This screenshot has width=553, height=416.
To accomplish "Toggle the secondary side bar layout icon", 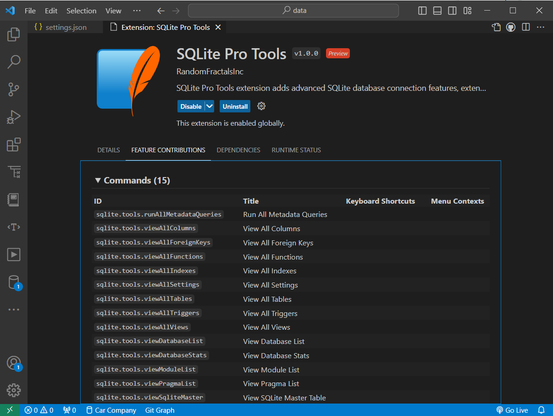I will 452,11.
